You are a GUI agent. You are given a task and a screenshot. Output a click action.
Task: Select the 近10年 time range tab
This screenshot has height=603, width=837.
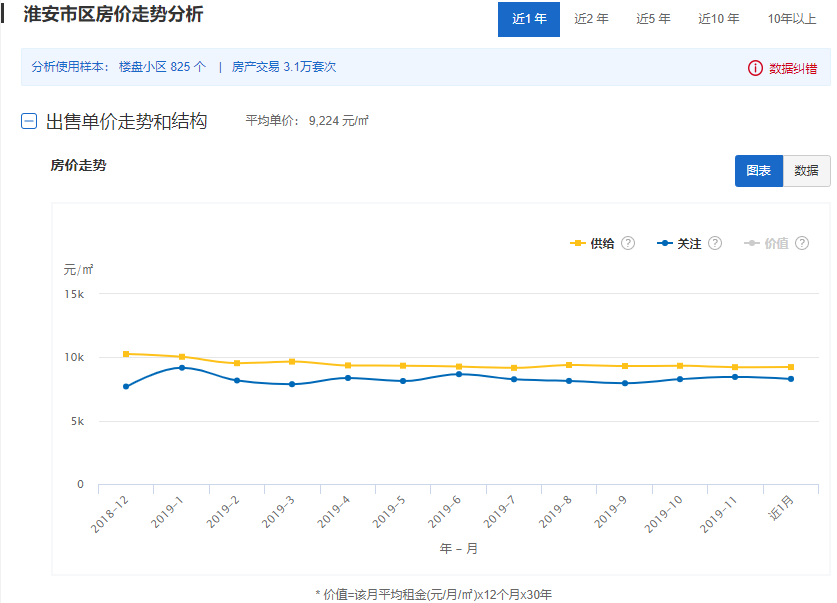point(719,19)
